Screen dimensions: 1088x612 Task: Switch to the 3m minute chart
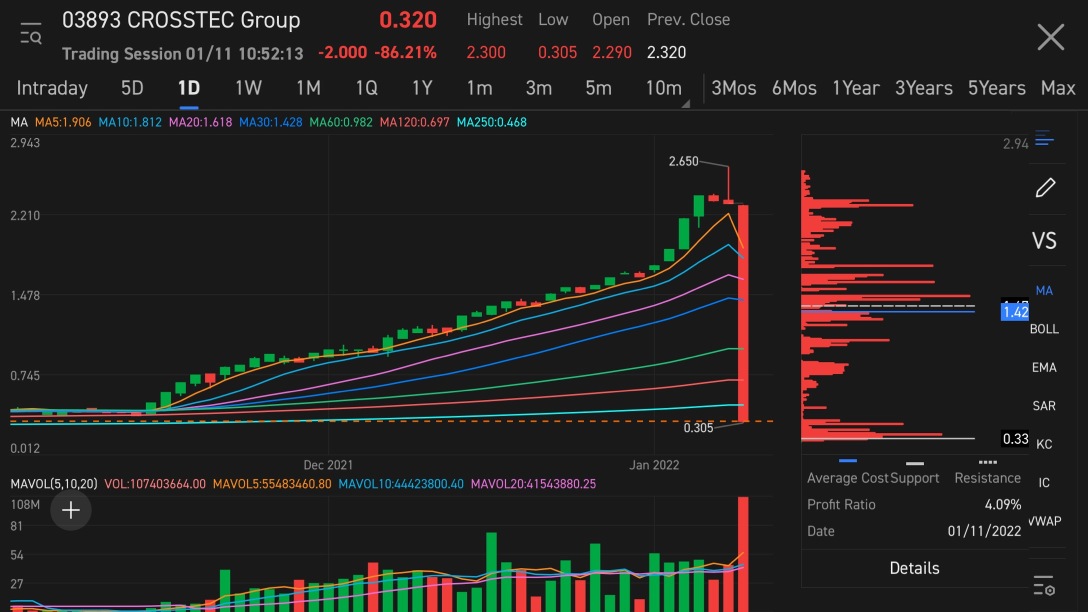538,88
